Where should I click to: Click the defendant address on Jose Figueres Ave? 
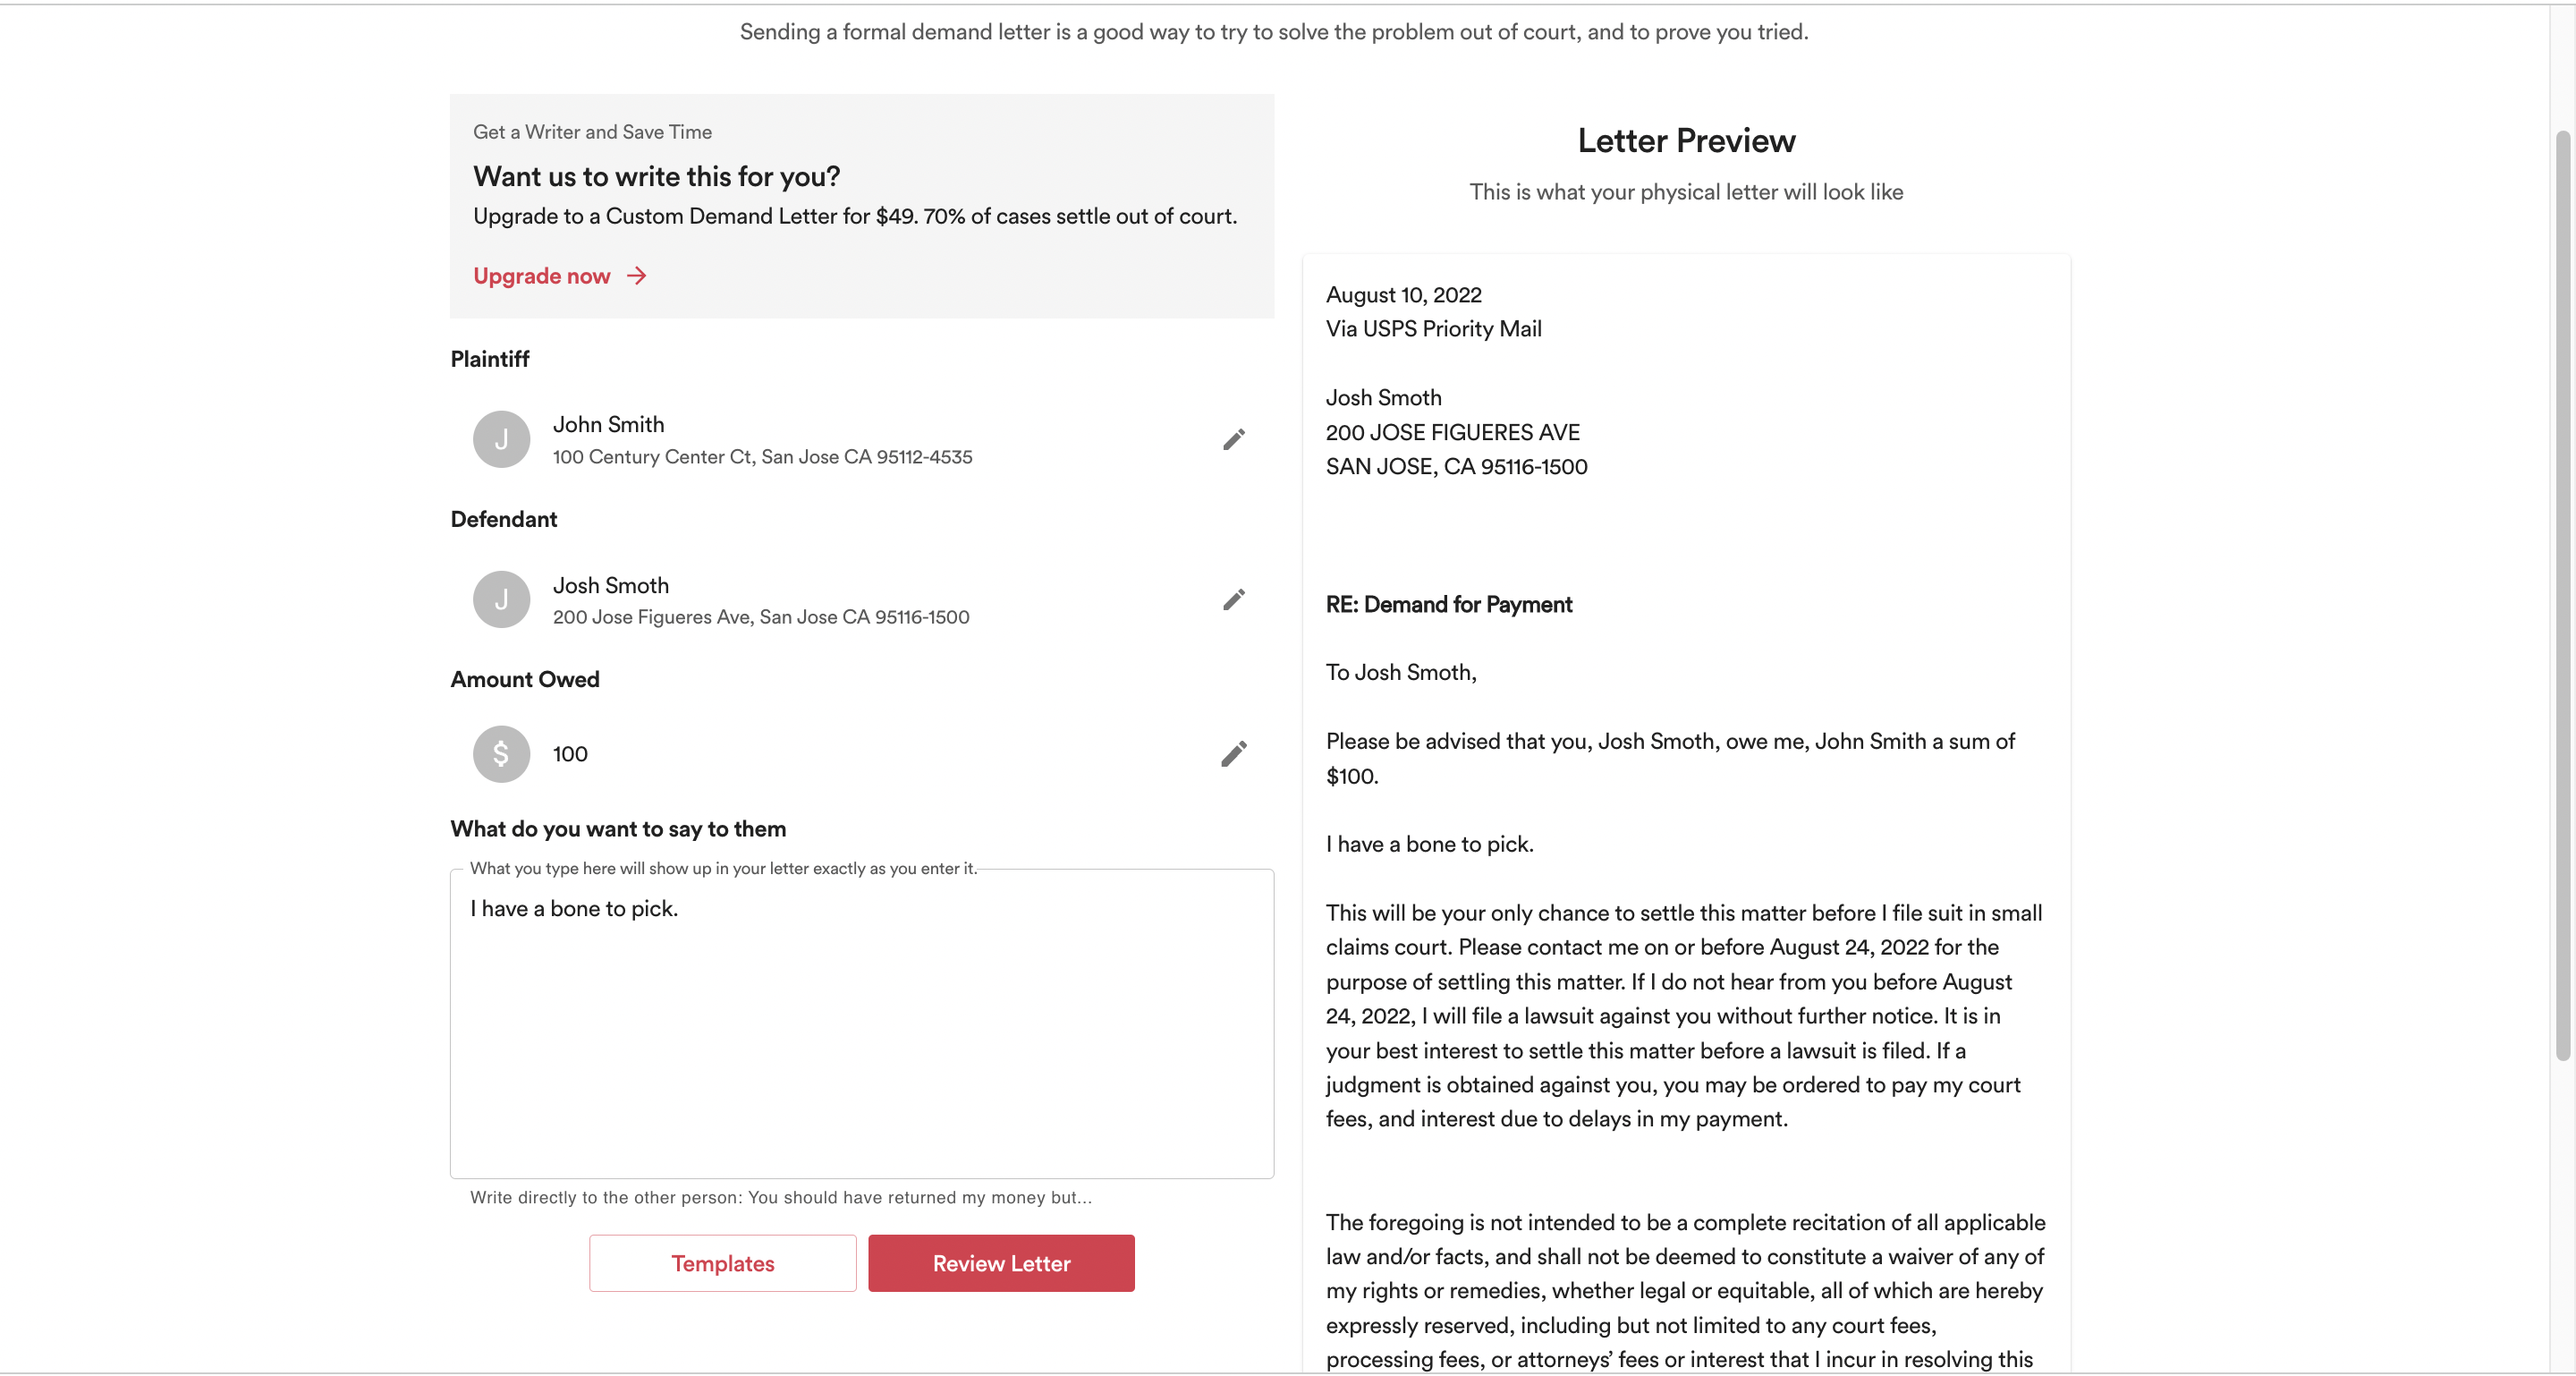click(761, 617)
